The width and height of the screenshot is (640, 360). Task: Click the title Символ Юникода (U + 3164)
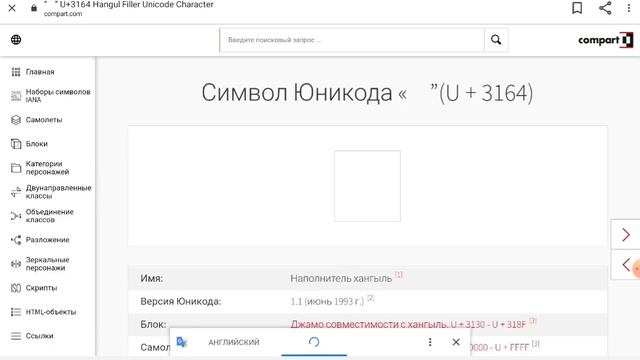click(x=367, y=93)
